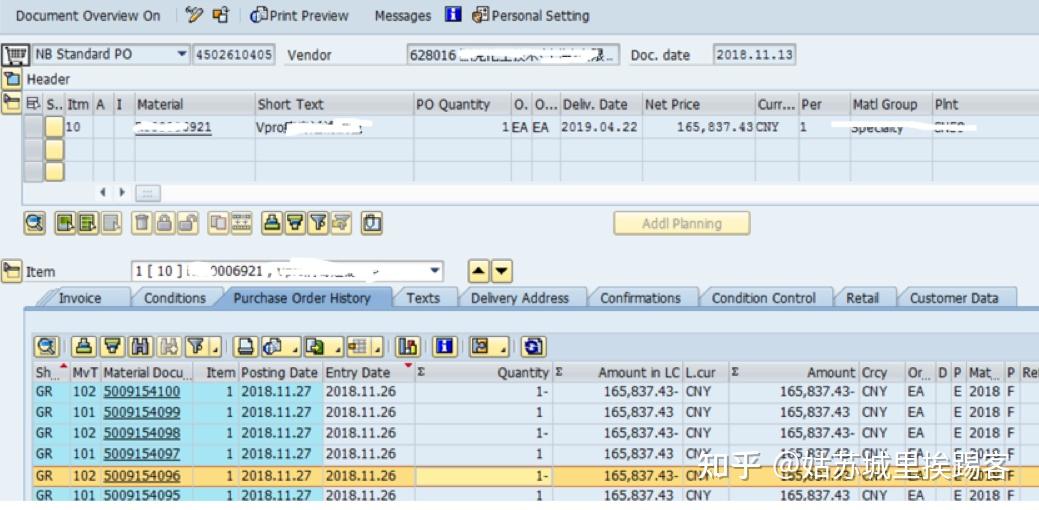The height and width of the screenshot is (510, 1039).
Task: Click blue info icon in history toolbar
Action: point(445,346)
